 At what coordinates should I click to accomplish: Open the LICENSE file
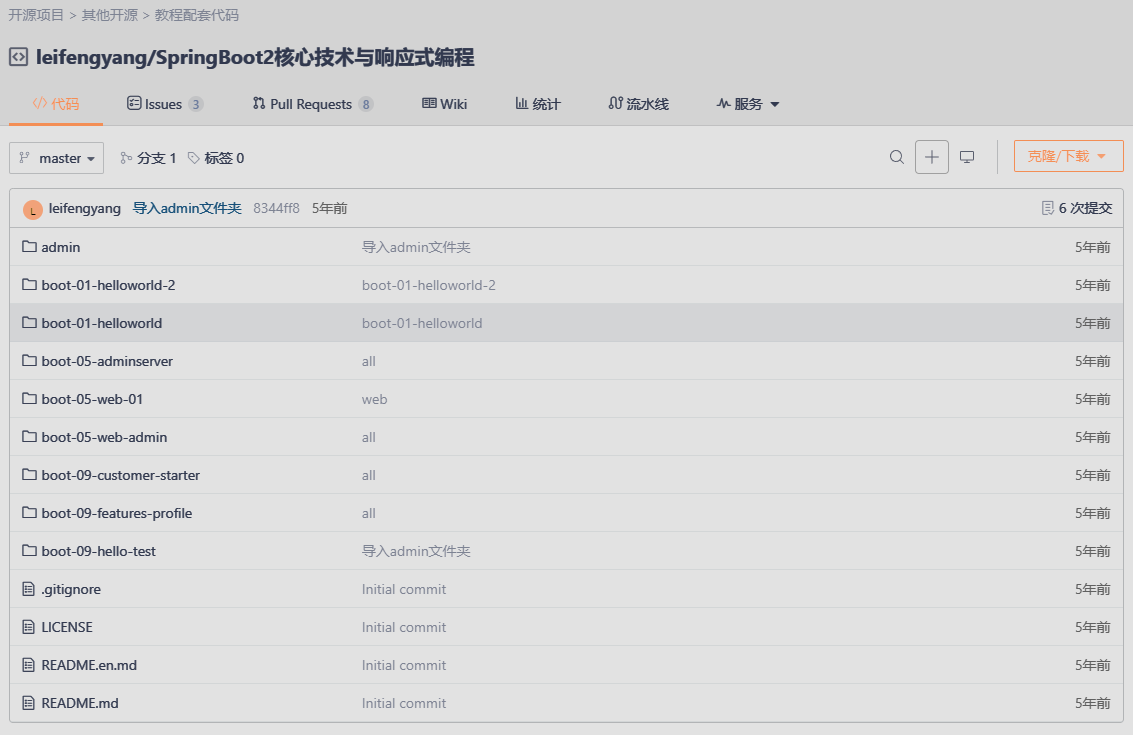(67, 627)
